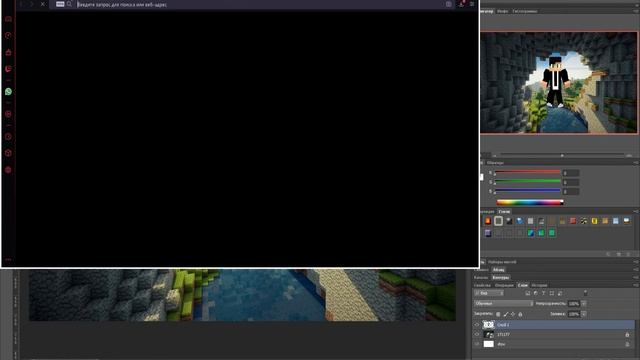Apply the orange-red style in Styles panel
The image size is (640, 360).
(x=488, y=221)
